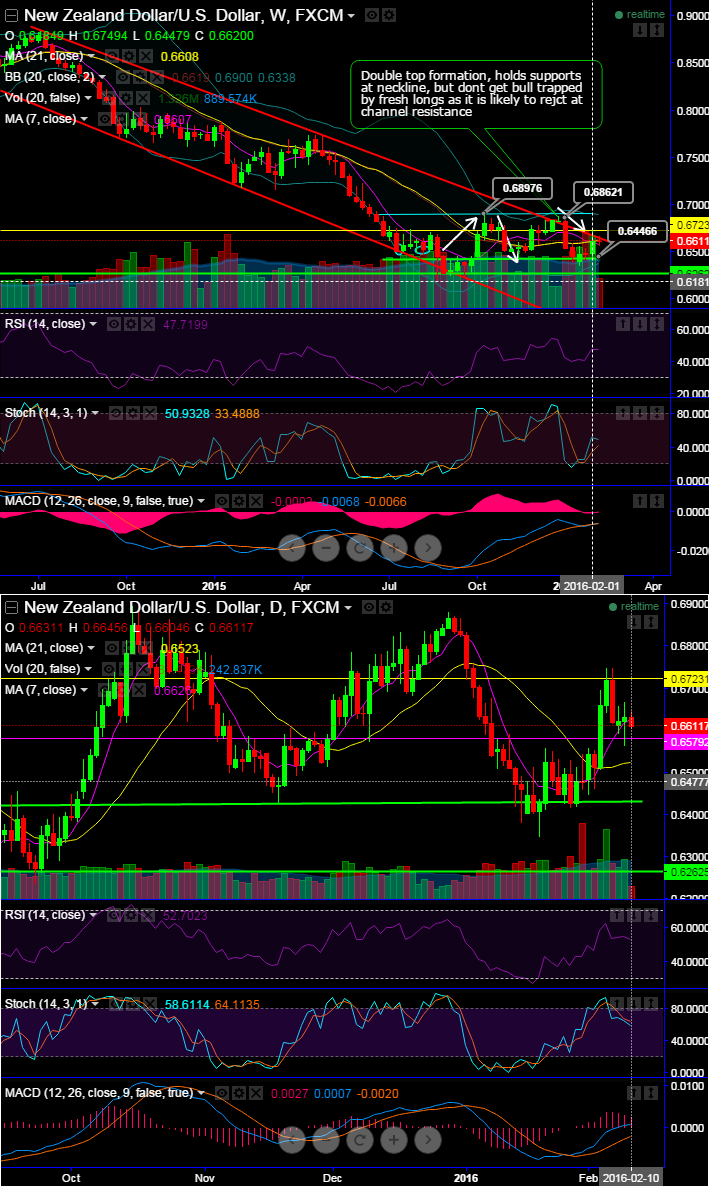
Task: Toggle visibility of weekly MACD indicator
Action: [x=222, y=501]
